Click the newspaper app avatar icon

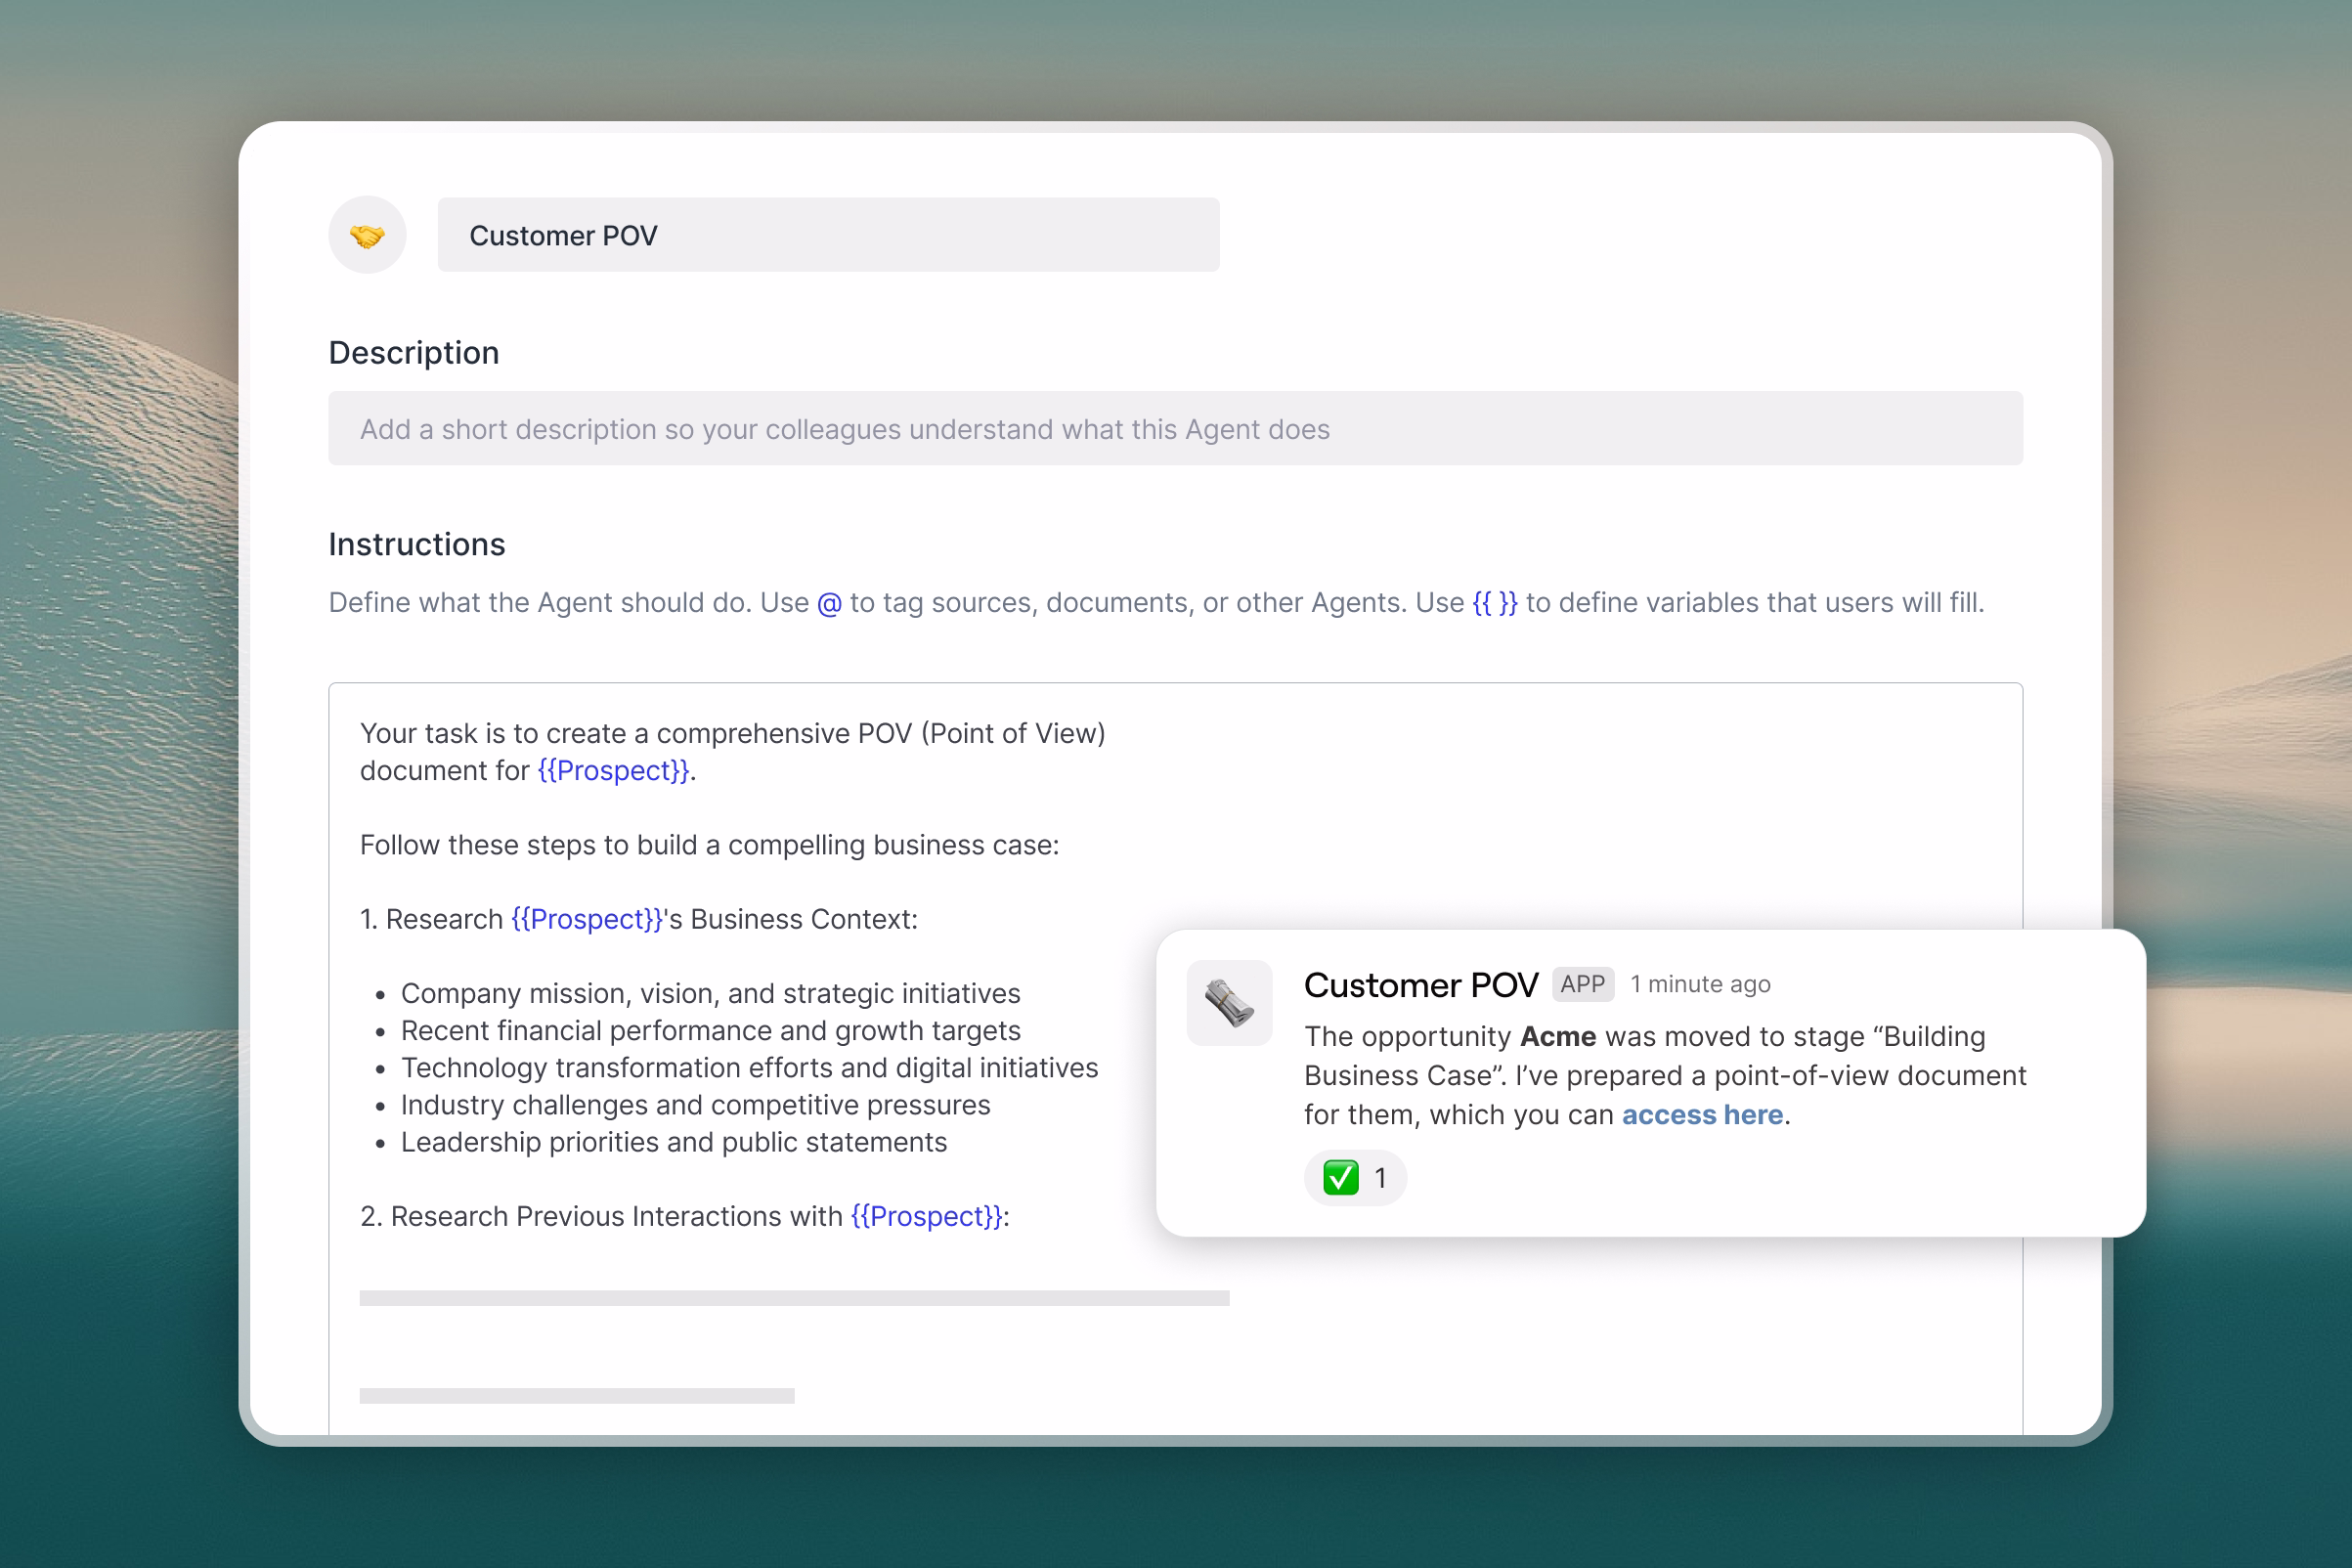pyautogui.click(x=1229, y=1003)
